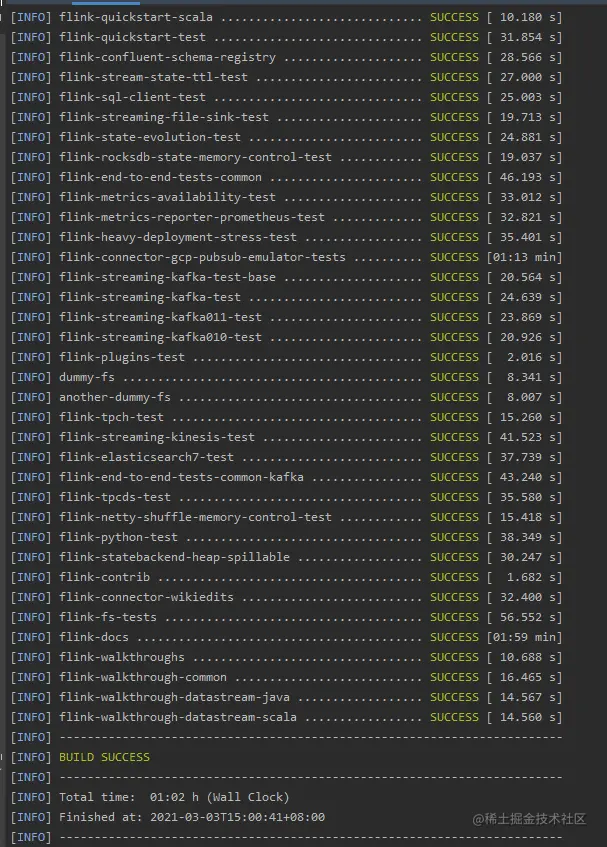The image size is (607, 847).
Task: Click flink-walkthroughs module name
Action: tap(122, 657)
